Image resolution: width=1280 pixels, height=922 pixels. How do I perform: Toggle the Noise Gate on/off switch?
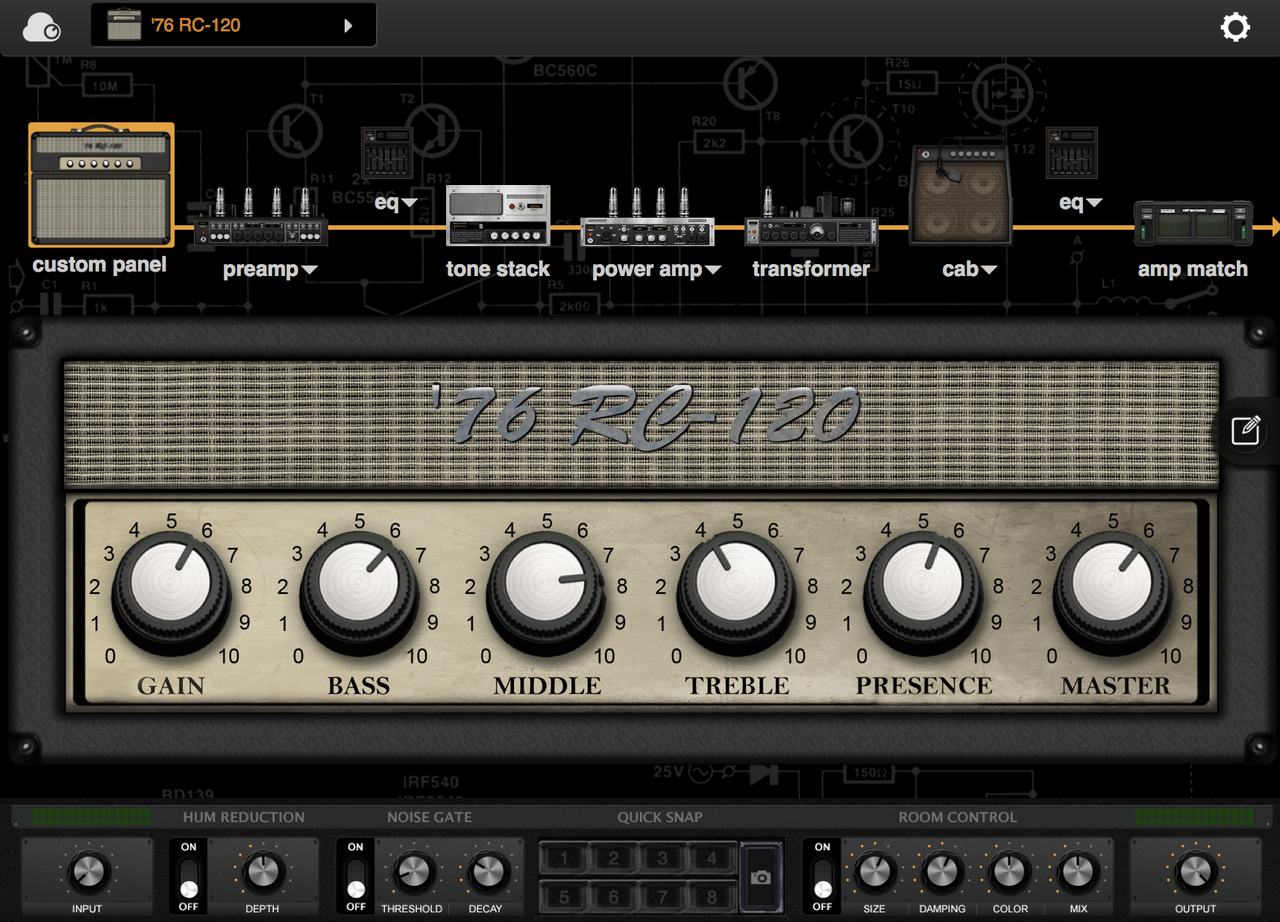click(355, 877)
